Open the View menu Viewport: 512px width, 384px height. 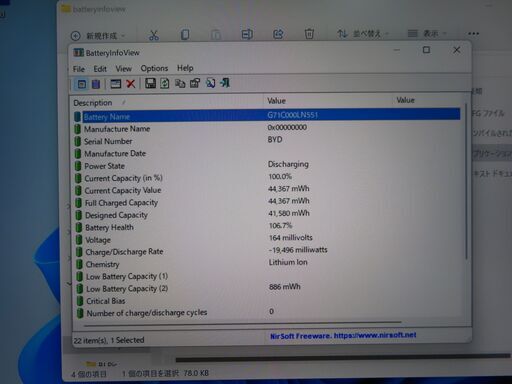coord(123,69)
